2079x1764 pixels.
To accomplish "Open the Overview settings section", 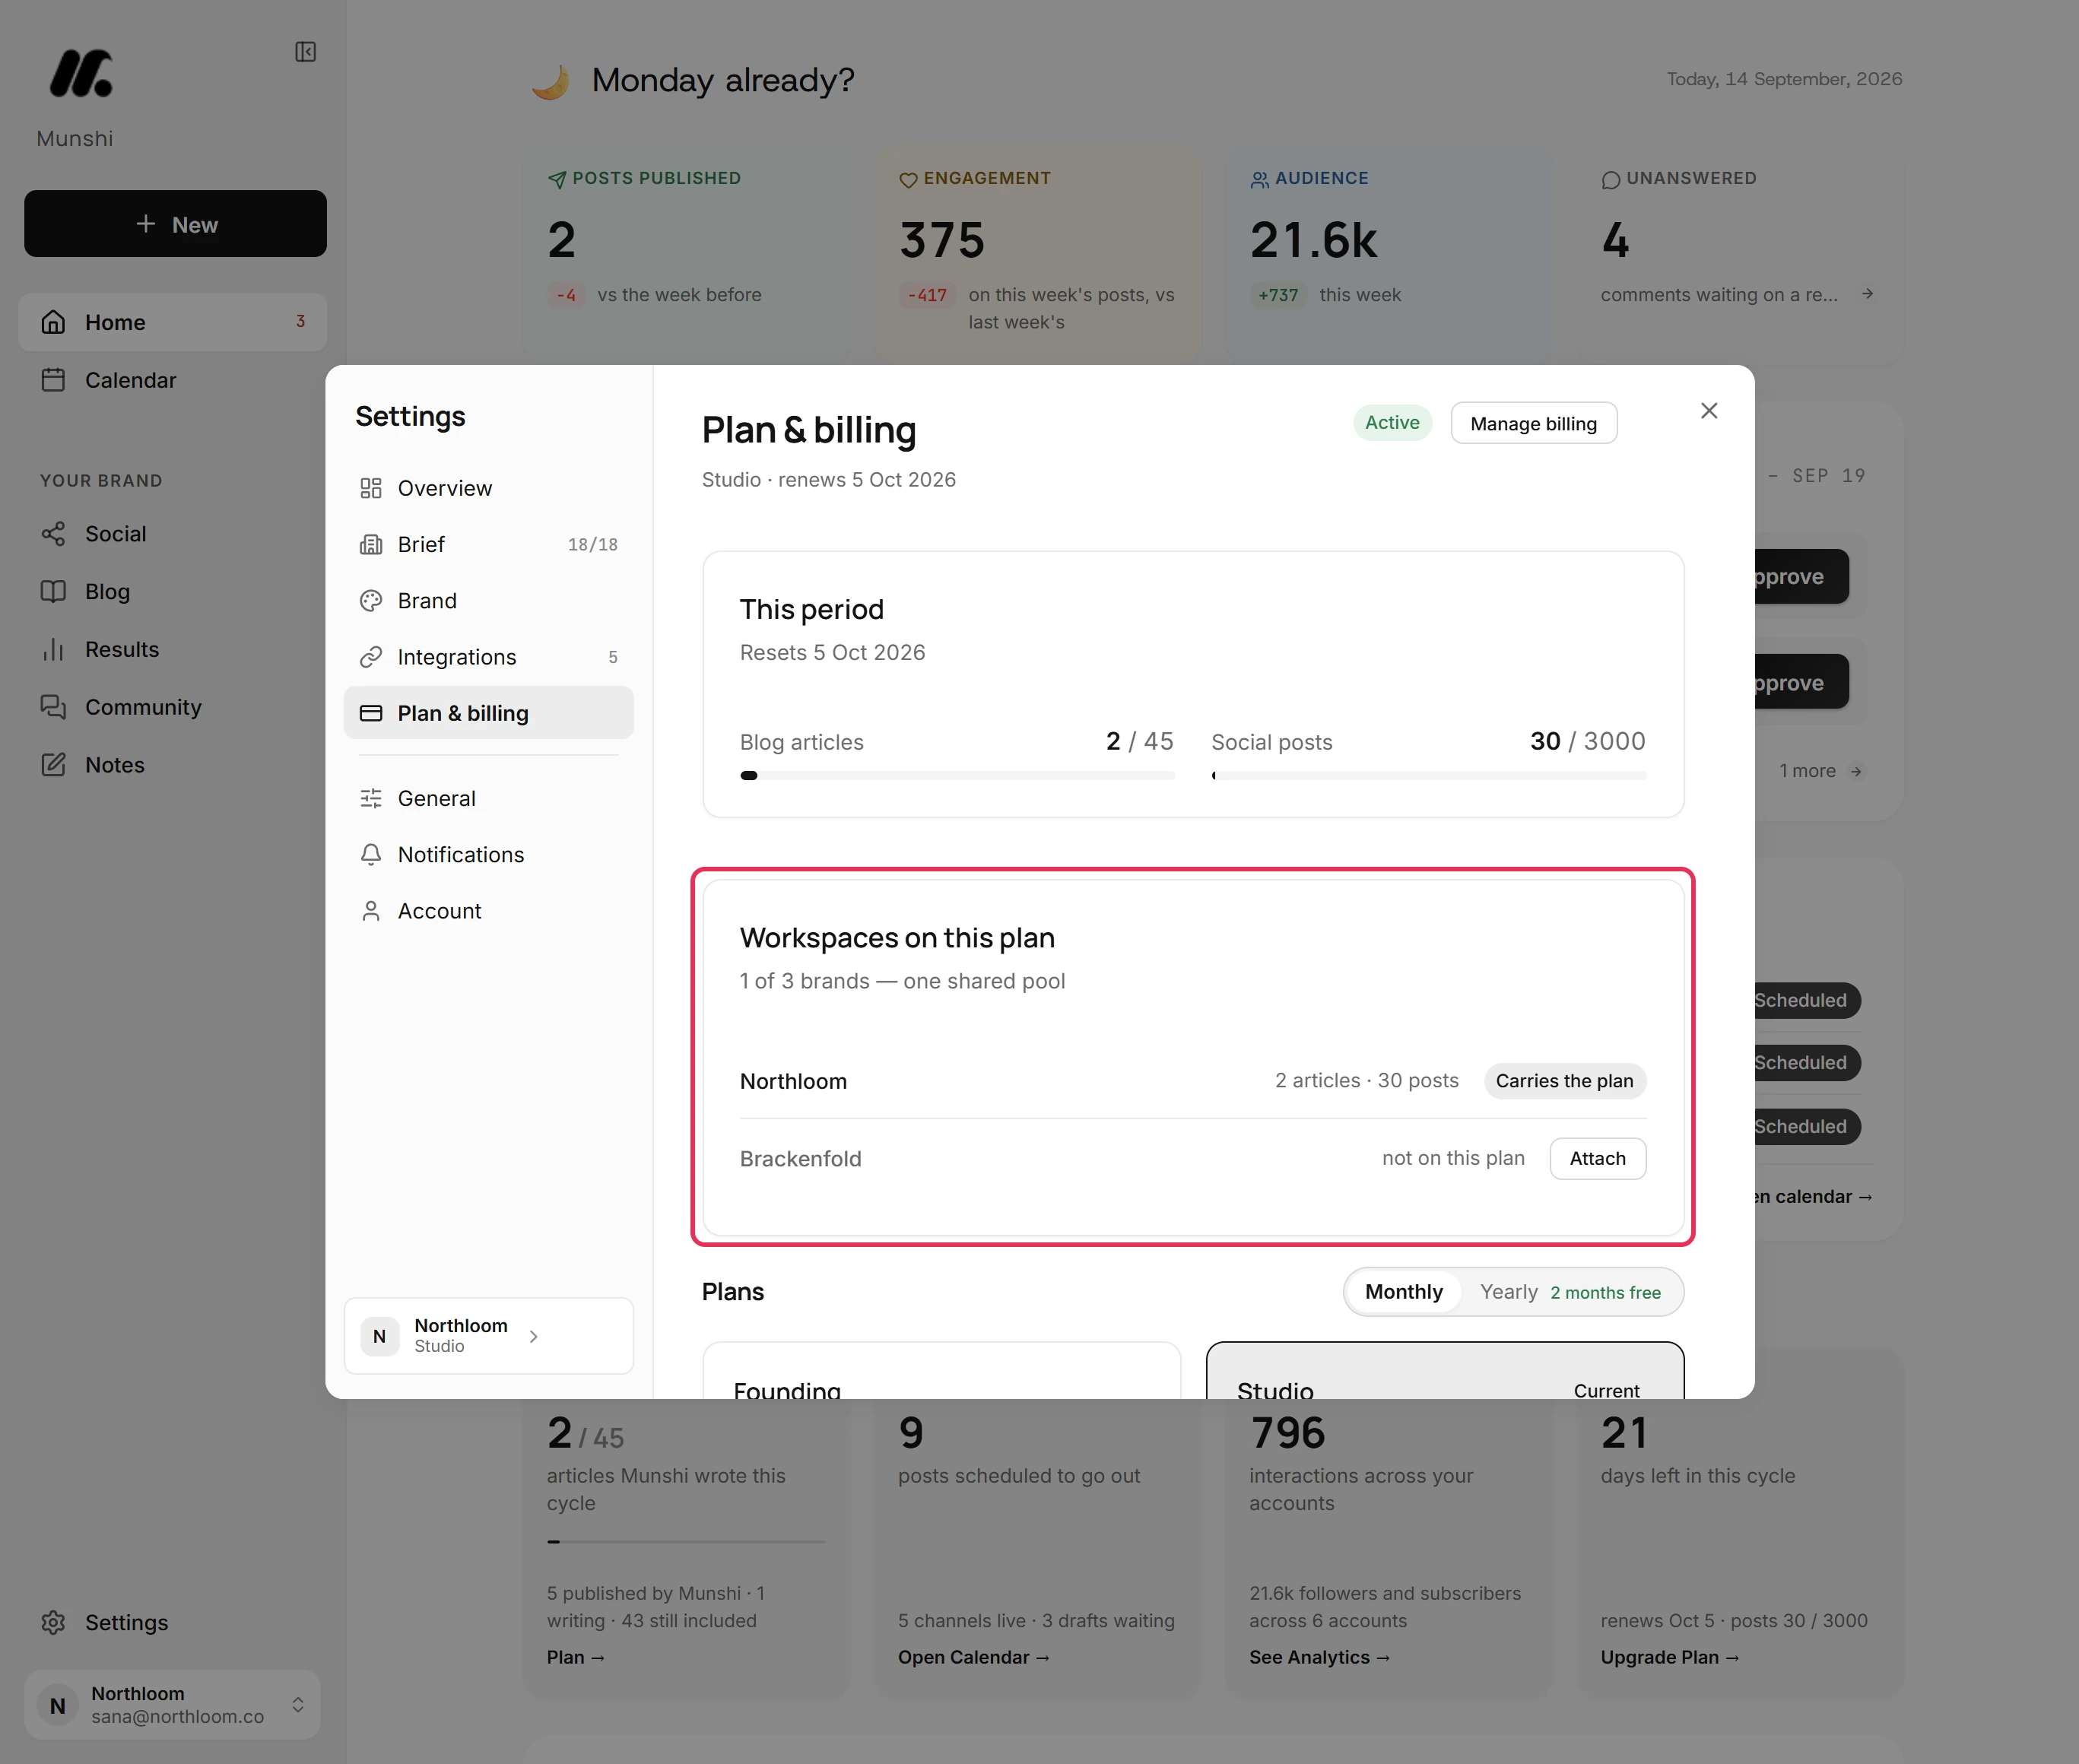I will 489,488.
